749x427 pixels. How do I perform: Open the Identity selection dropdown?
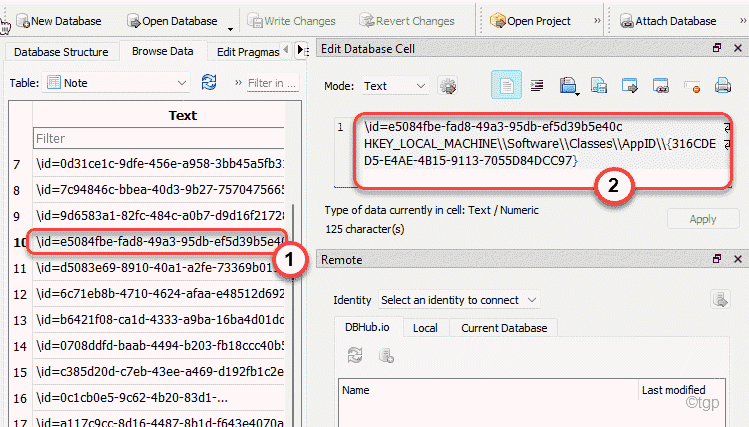[x=459, y=300]
